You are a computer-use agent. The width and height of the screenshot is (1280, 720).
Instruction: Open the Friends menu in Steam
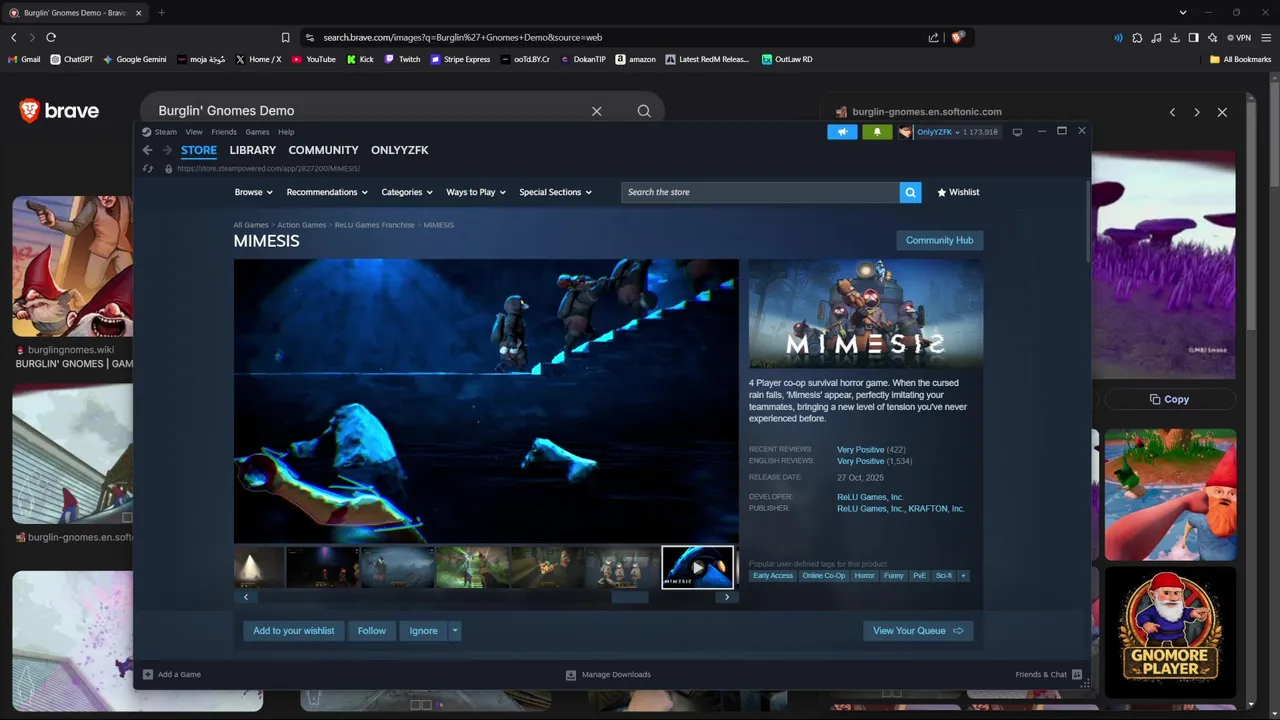(x=224, y=132)
